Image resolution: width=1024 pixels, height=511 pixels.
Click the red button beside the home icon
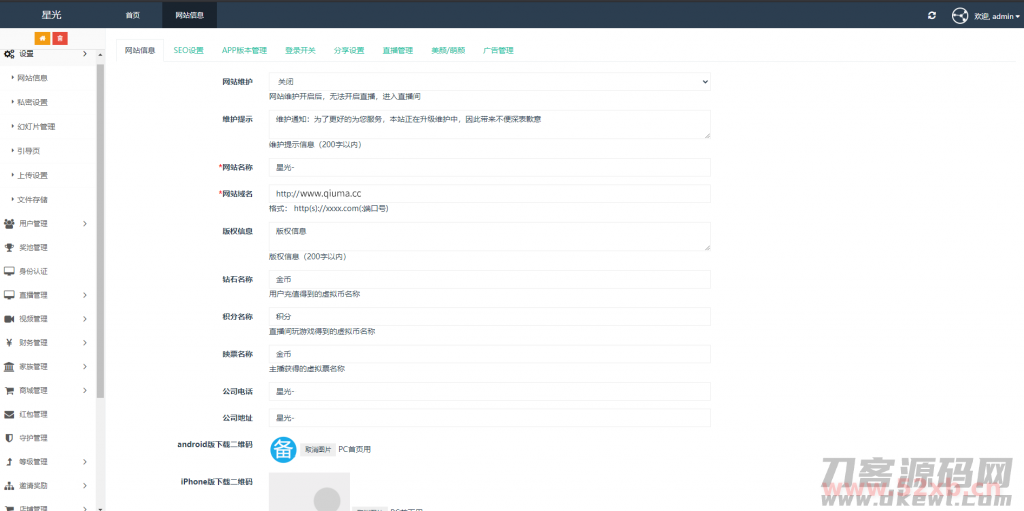(x=59, y=38)
